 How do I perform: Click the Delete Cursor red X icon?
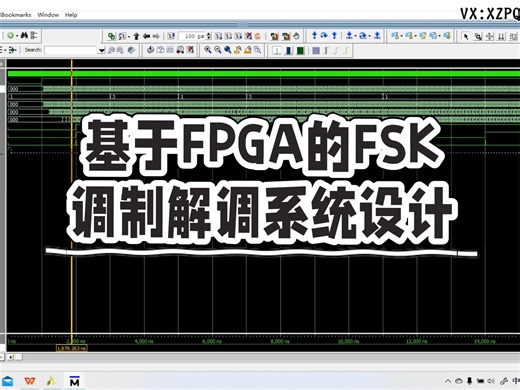190,50
